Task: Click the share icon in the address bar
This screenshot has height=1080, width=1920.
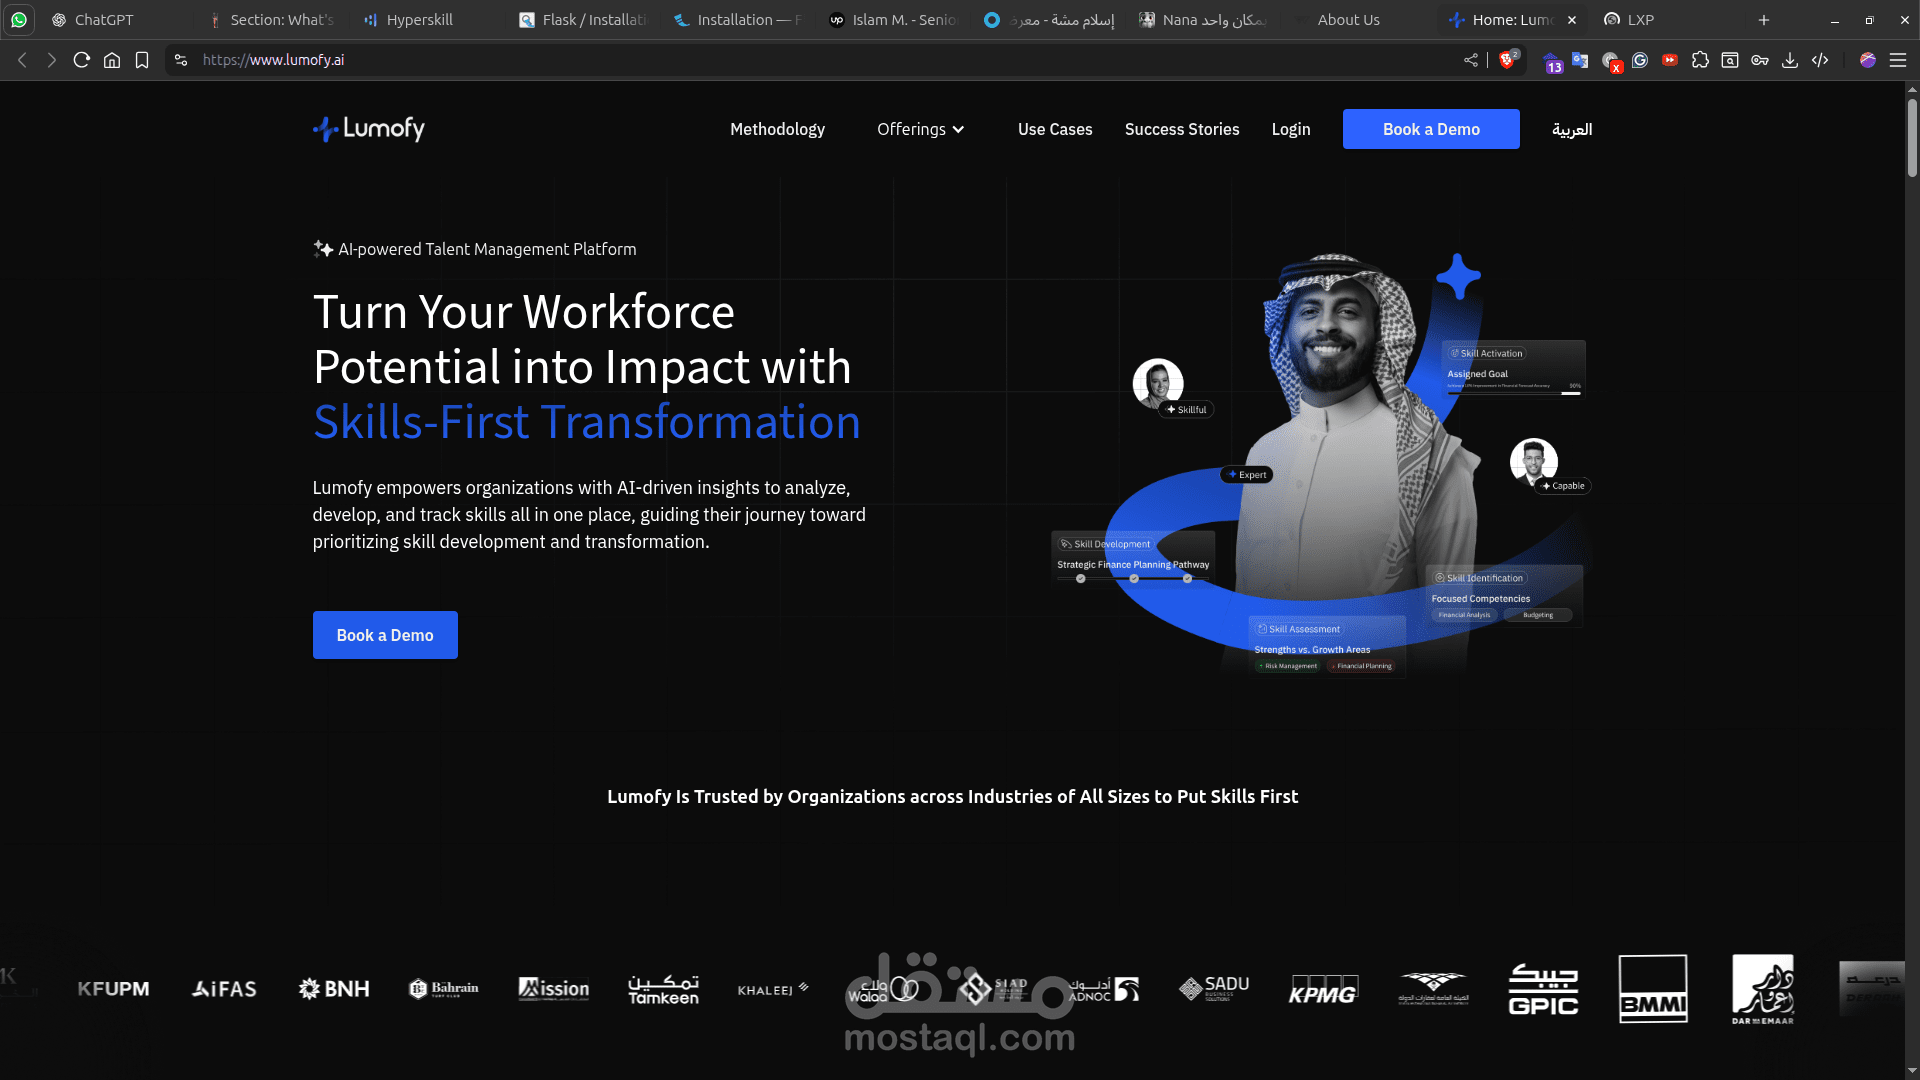Action: pos(1471,60)
